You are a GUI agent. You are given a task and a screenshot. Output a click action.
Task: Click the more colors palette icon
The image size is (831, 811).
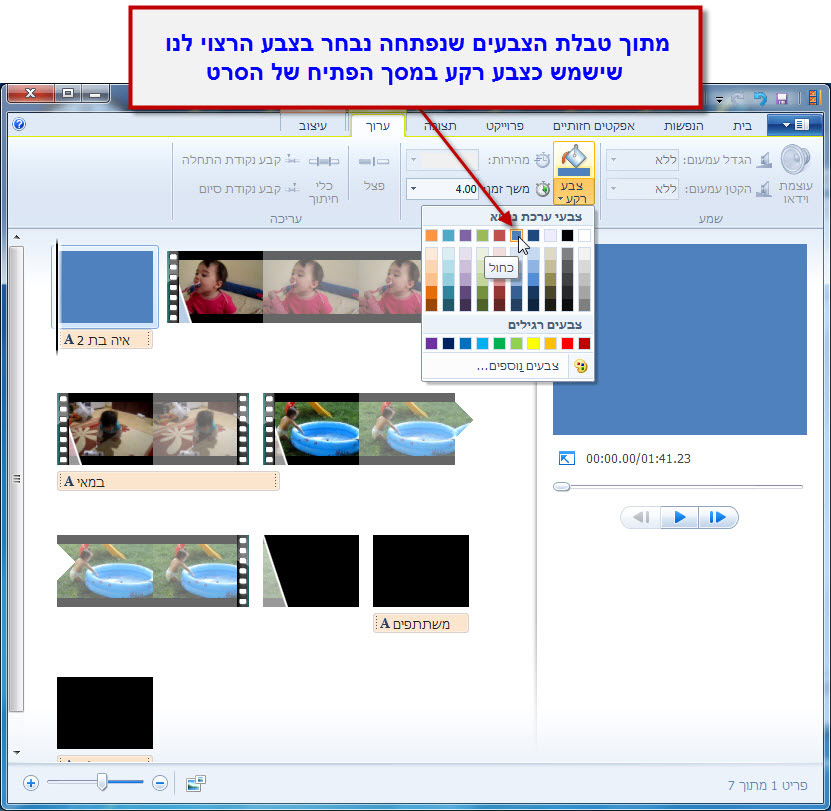point(581,366)
